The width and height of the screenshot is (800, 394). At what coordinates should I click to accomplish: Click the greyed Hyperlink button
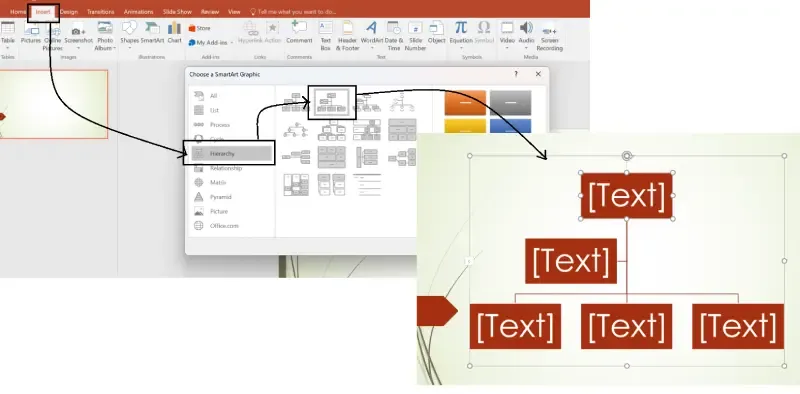click(250, 33)
